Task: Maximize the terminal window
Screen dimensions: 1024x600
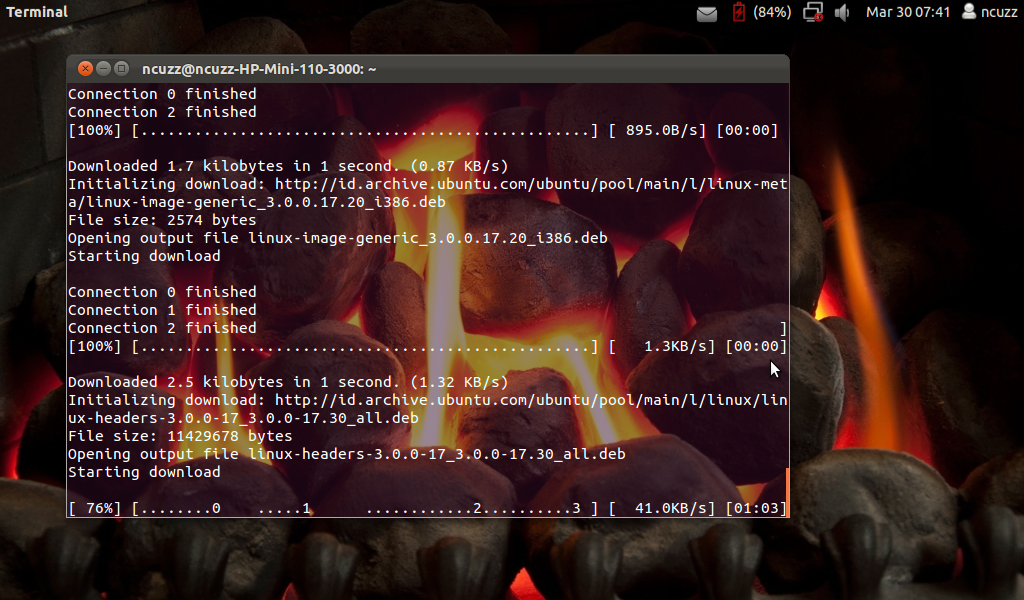Action: coord(121,69)
